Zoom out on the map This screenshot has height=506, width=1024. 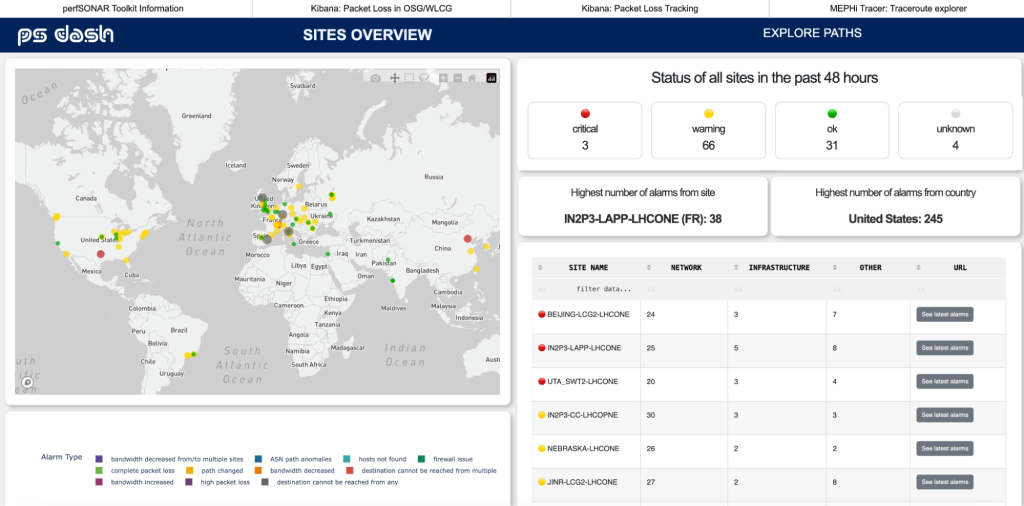[457, 78]
